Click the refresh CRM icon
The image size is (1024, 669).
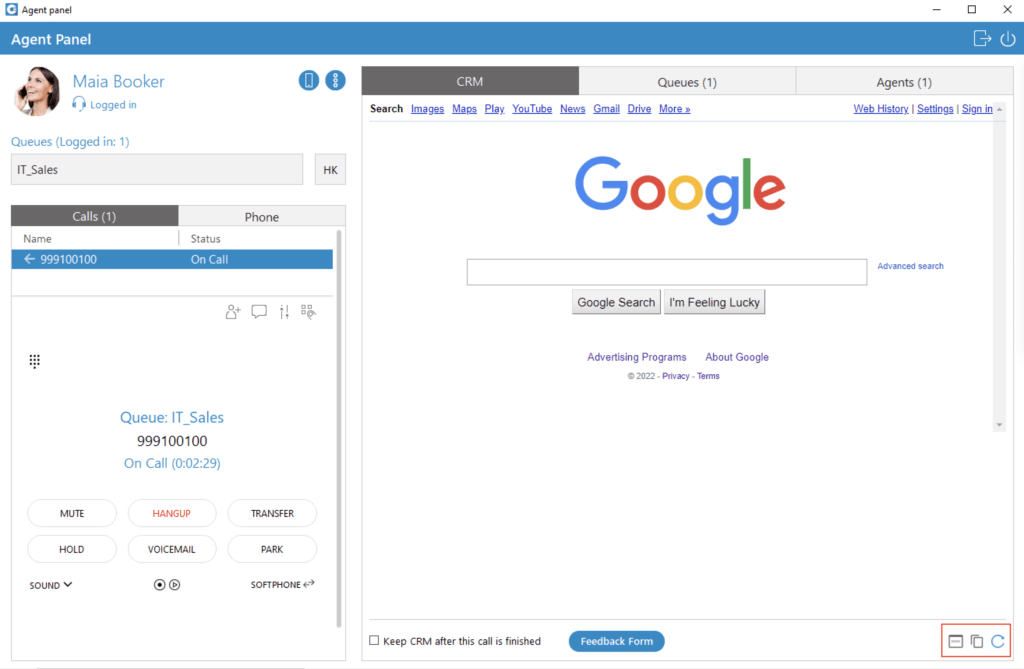(998, 641)
